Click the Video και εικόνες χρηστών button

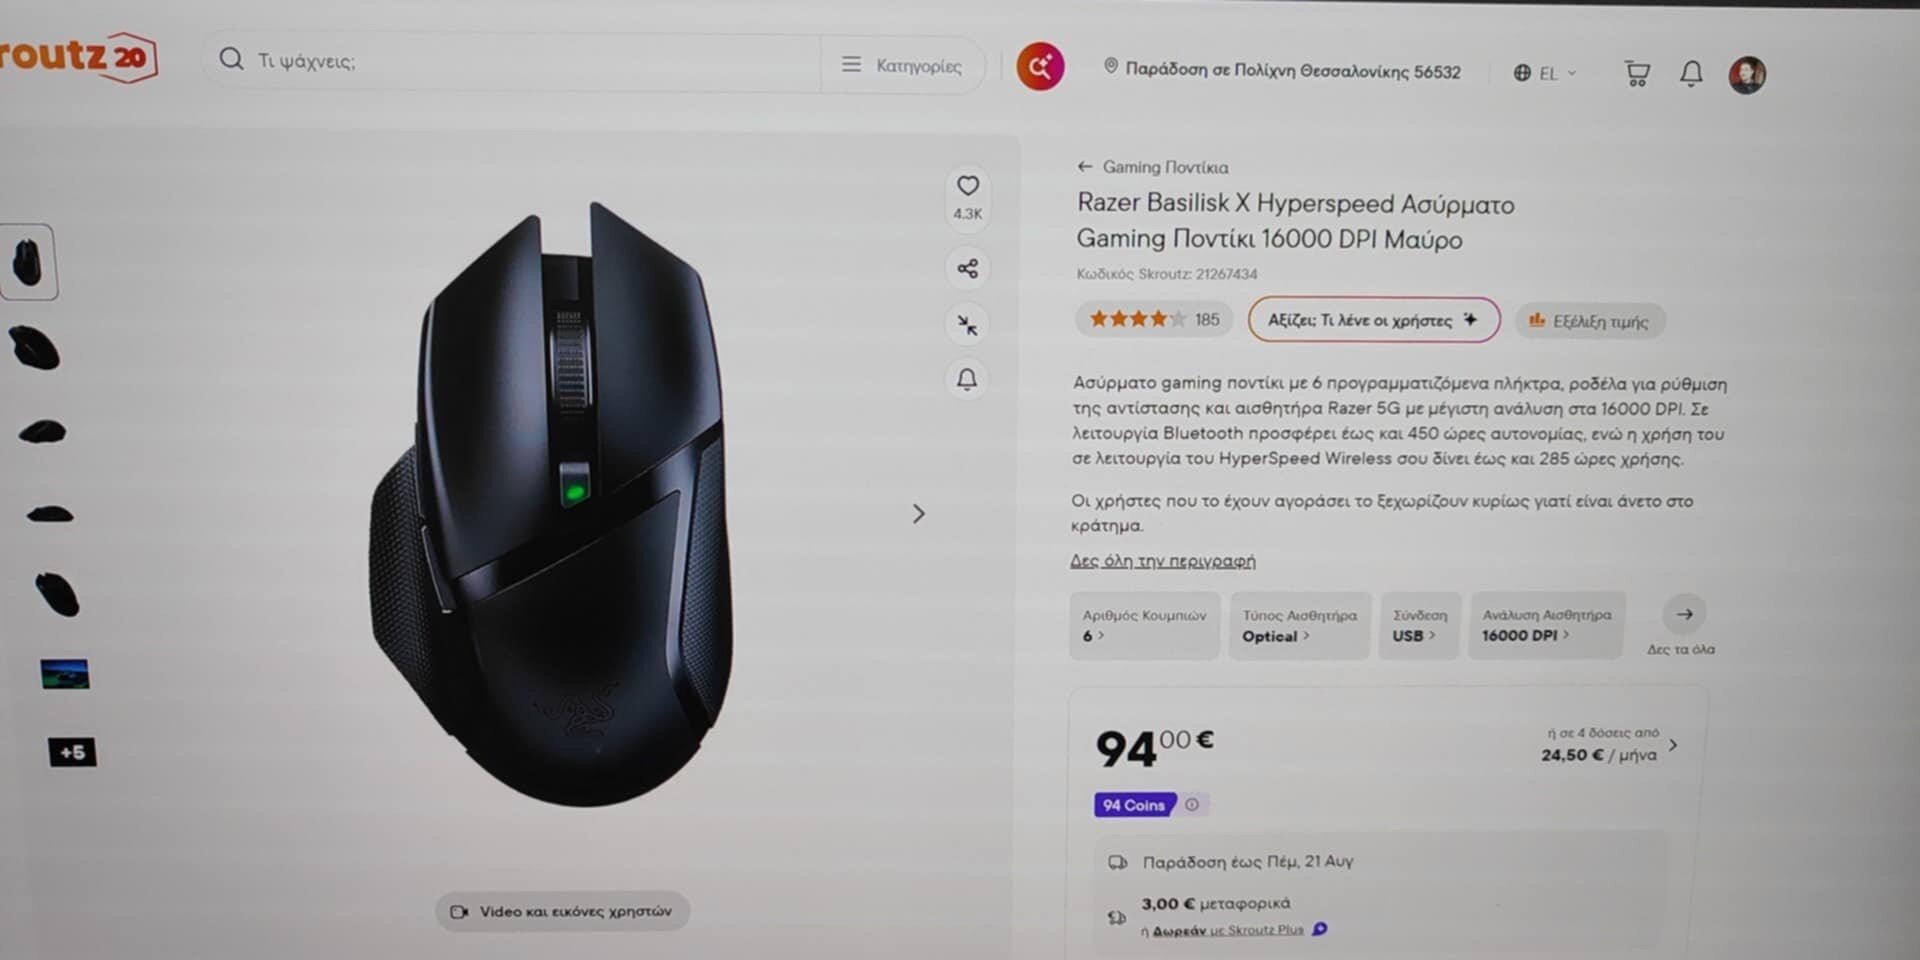point(562,911)
